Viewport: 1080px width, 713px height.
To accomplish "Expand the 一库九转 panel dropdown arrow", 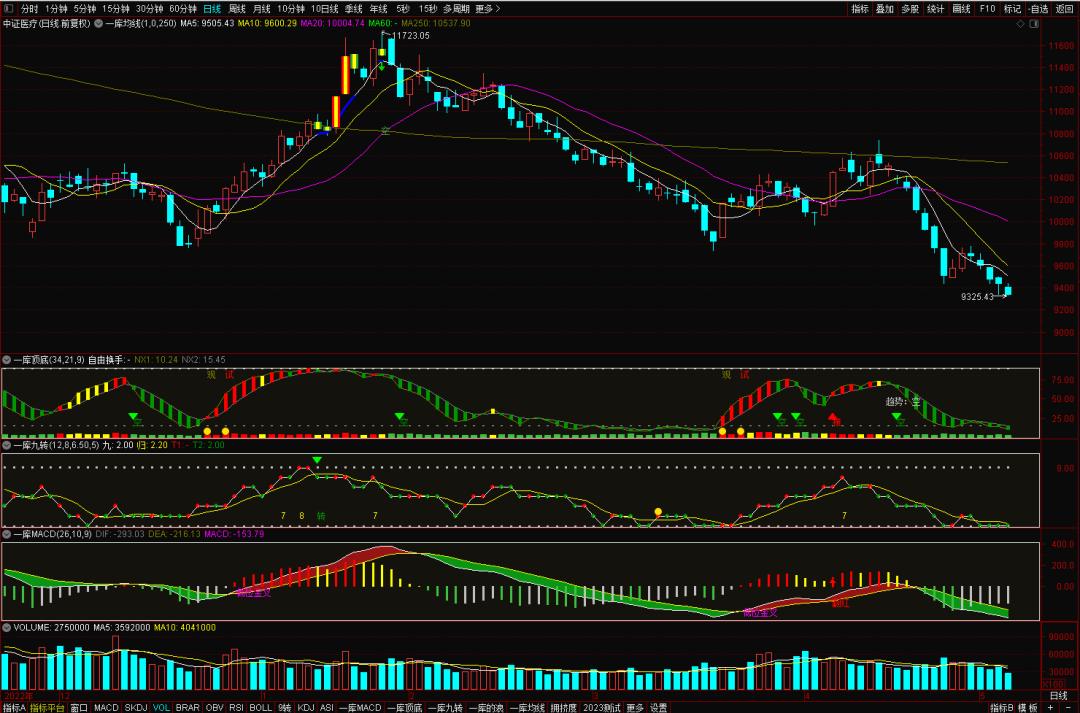I will tap(7, 445).
